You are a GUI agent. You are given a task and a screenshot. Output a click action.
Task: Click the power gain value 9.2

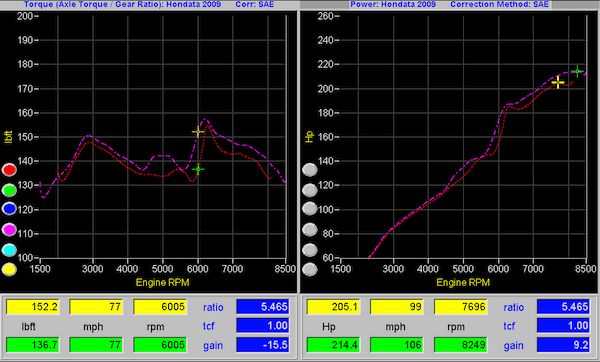[563, 345]
